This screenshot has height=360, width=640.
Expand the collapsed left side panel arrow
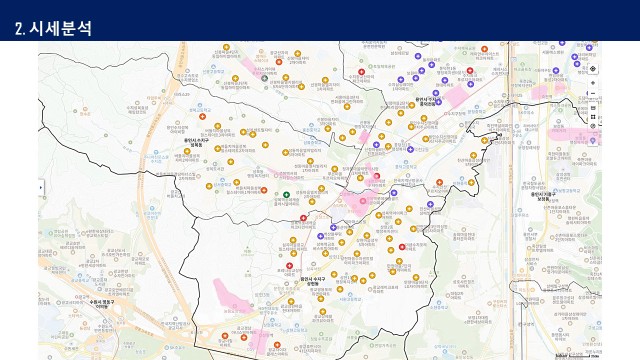click(41, 187)
